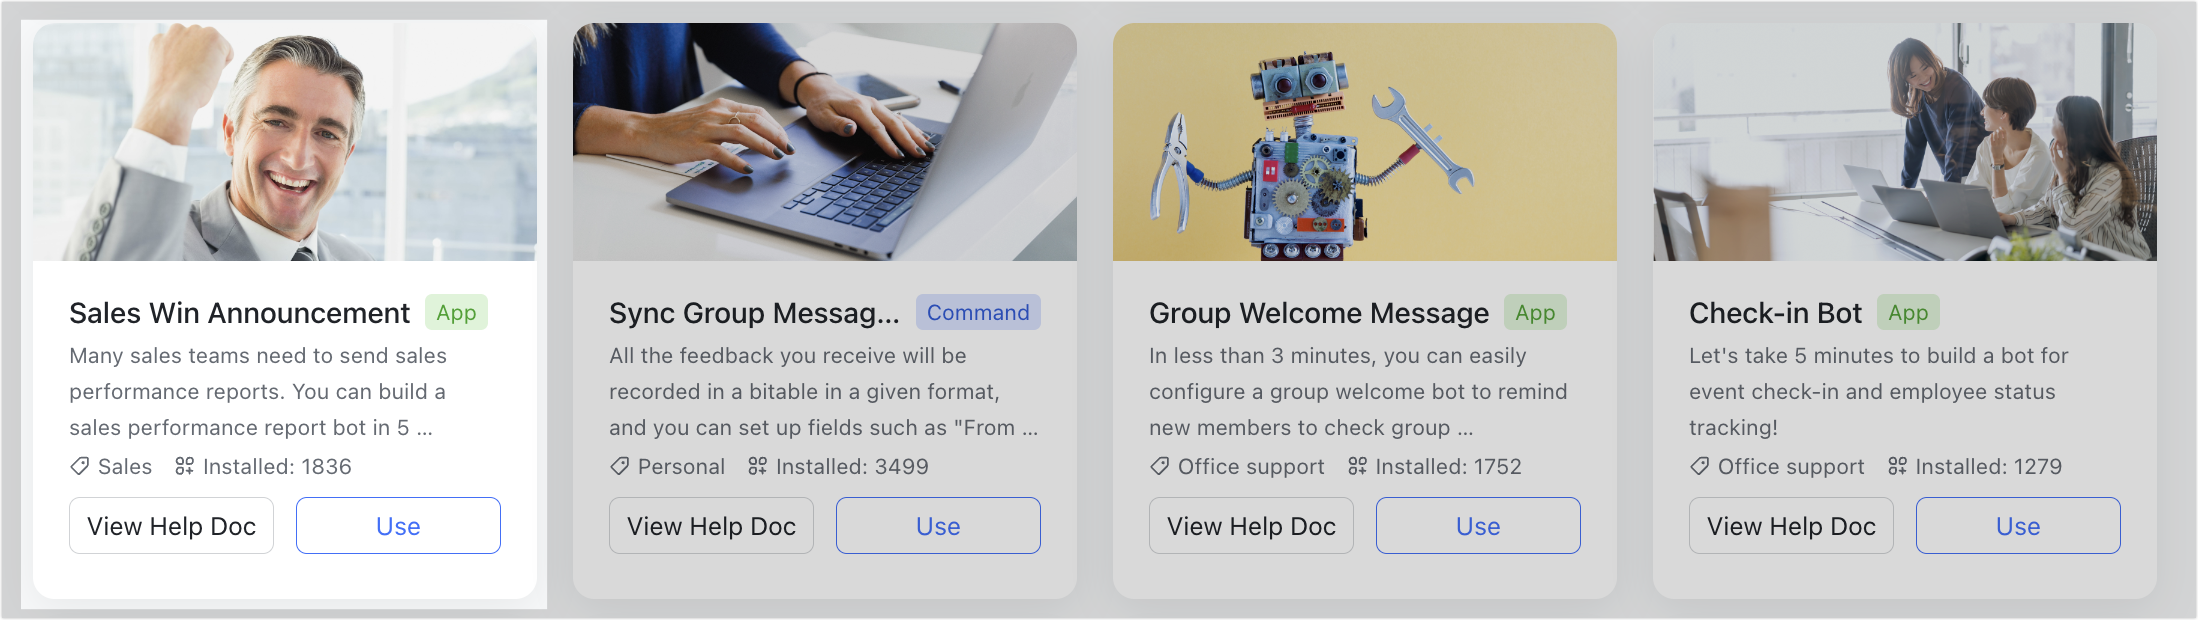
Task: Click the installed icon next to 3499
Action: tap(757, 466)
